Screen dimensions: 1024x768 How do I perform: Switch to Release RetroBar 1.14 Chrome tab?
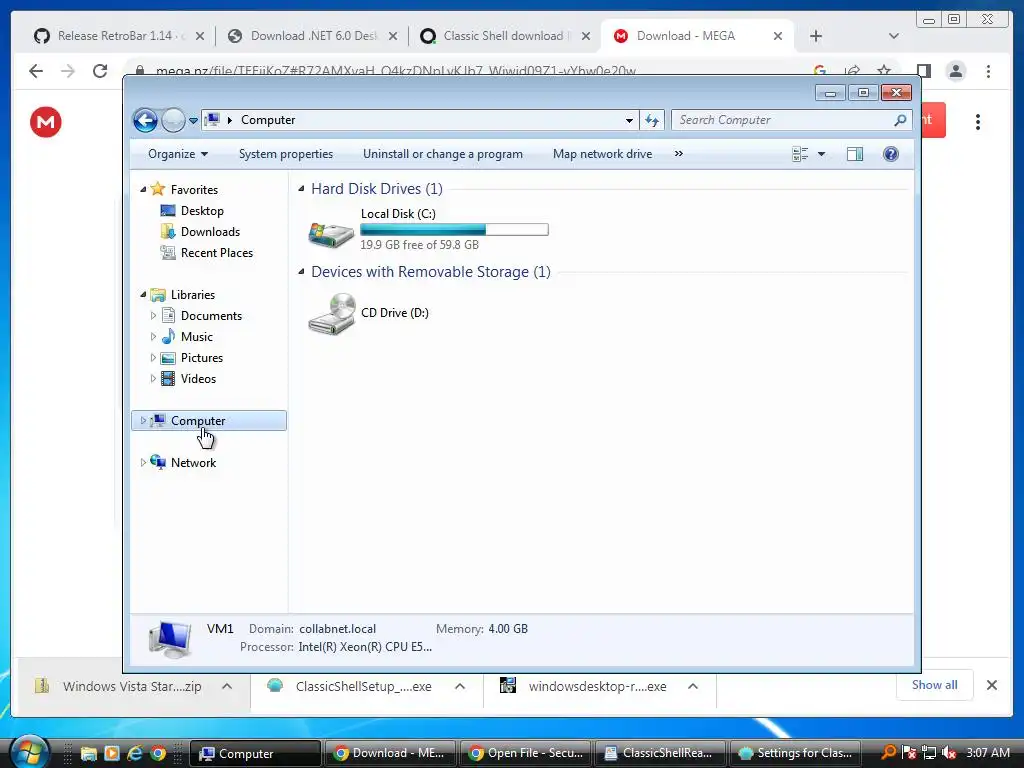[x=118, y=36]
